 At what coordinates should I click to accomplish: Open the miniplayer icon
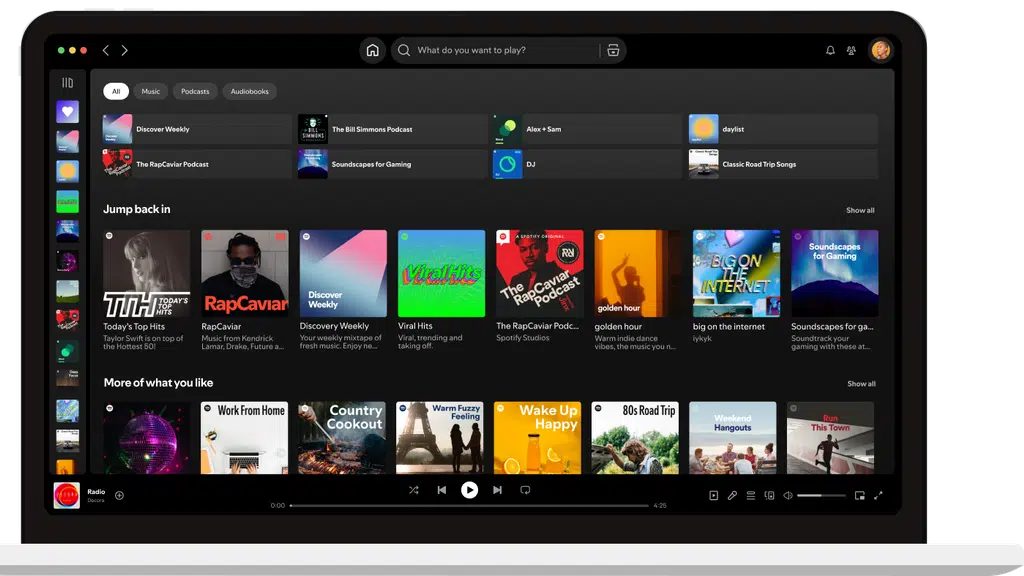[859, 496]
